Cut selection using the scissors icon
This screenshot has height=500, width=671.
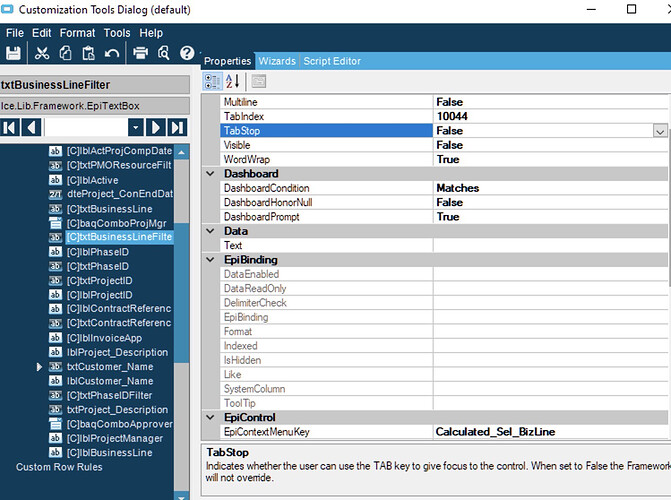(x=42, y=53)
